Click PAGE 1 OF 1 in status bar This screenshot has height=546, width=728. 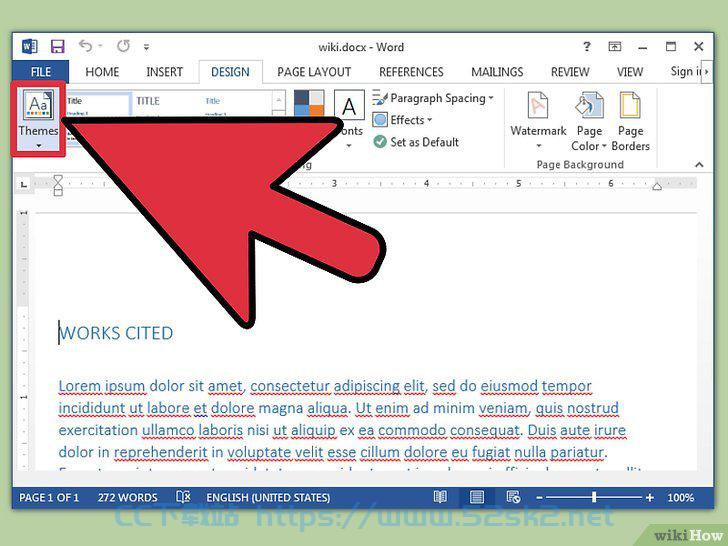pyautogui.click(x=49, y=498)
